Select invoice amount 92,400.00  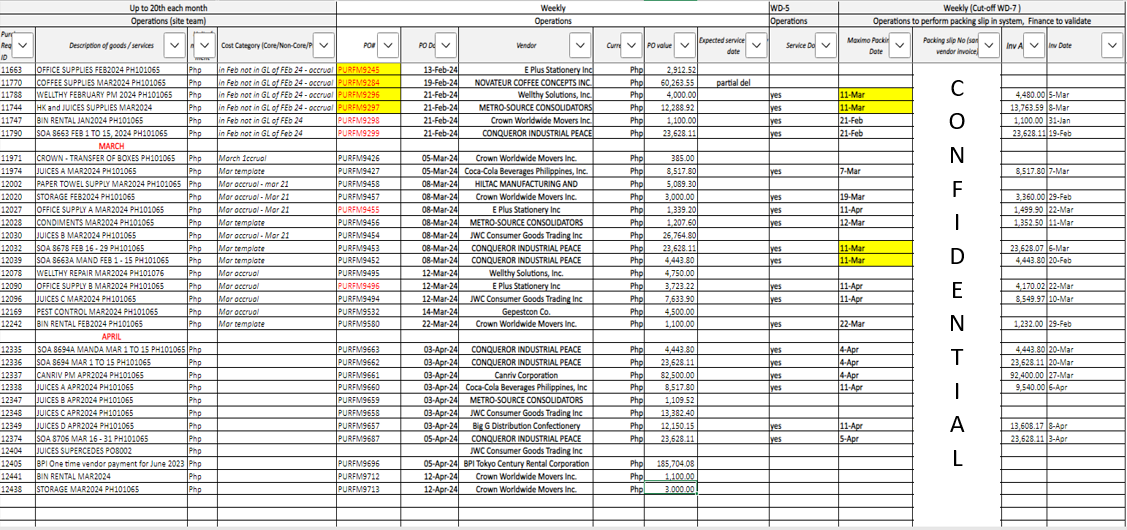[1024, 374]
